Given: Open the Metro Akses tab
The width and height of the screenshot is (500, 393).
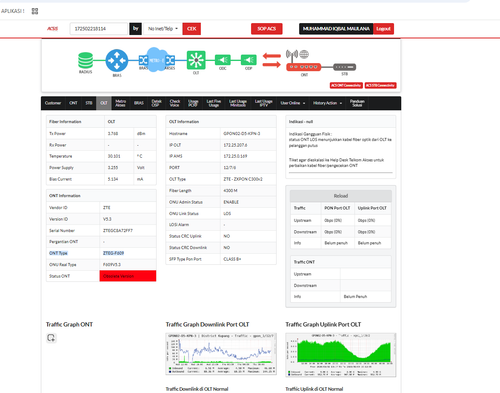Looking at the screenshot, I should pyautogui.click(x=120, y=103).
